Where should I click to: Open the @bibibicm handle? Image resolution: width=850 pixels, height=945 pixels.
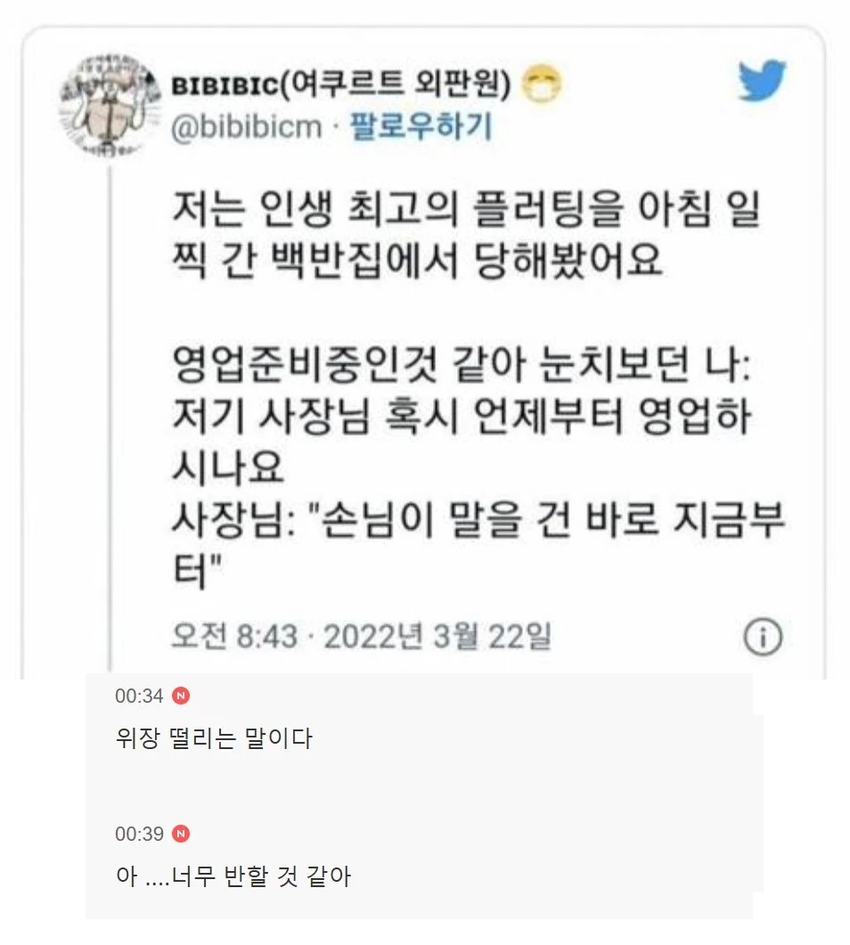tap(247, 127)
